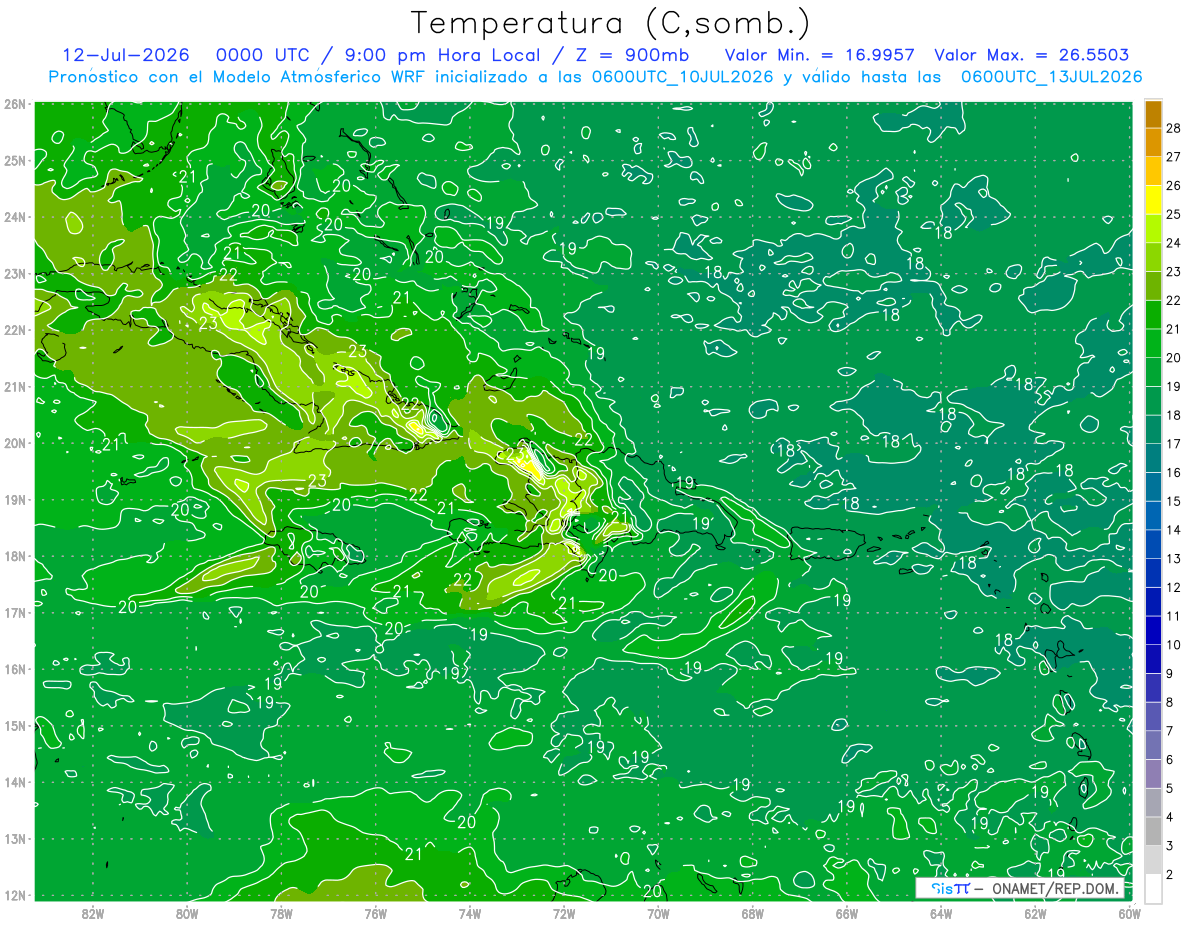Viewport: 1200px width, 927px height.
Task: Click the '60W' longitude axis label
Action: coord(1130,913)
